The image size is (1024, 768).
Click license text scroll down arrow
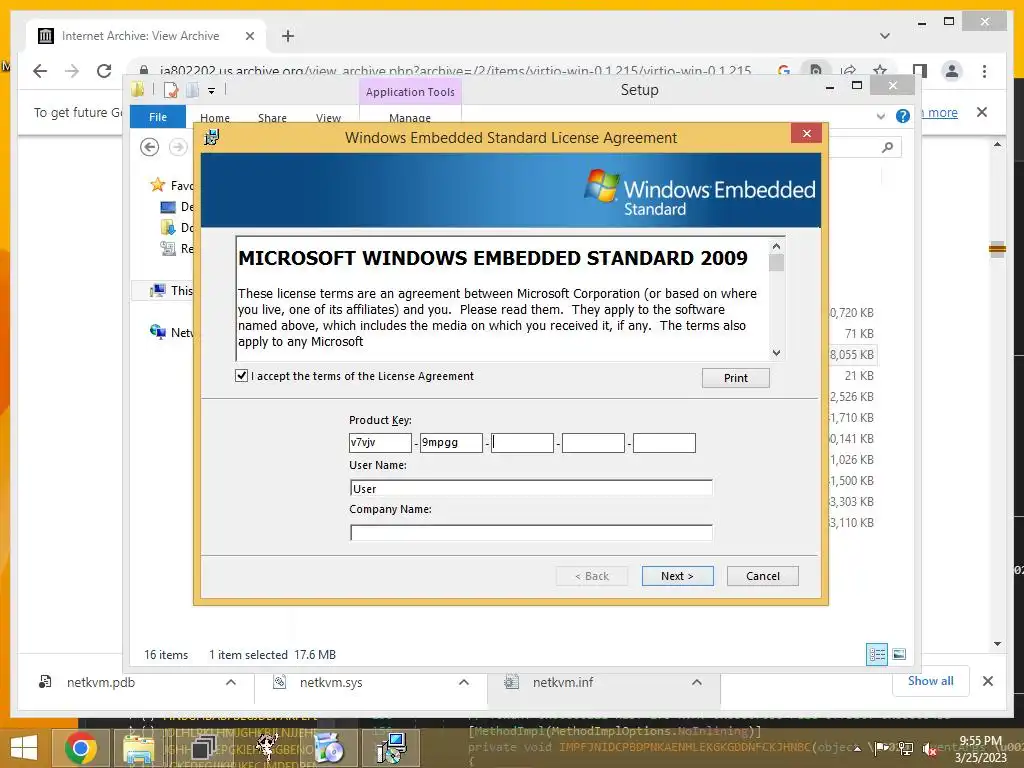click(x=776, y=353)
